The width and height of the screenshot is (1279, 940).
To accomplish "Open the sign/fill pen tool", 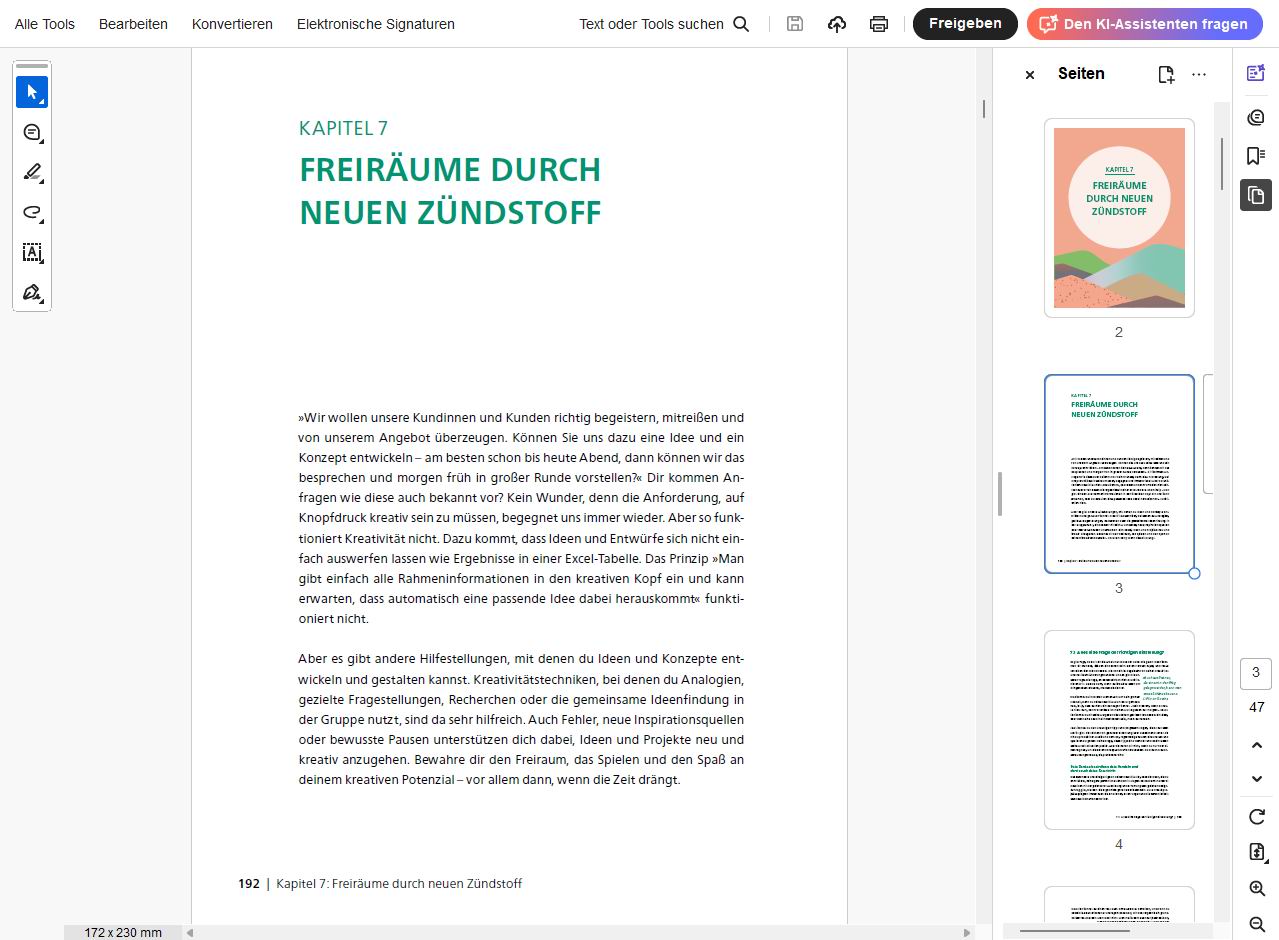I will click(x=32, y=292).
